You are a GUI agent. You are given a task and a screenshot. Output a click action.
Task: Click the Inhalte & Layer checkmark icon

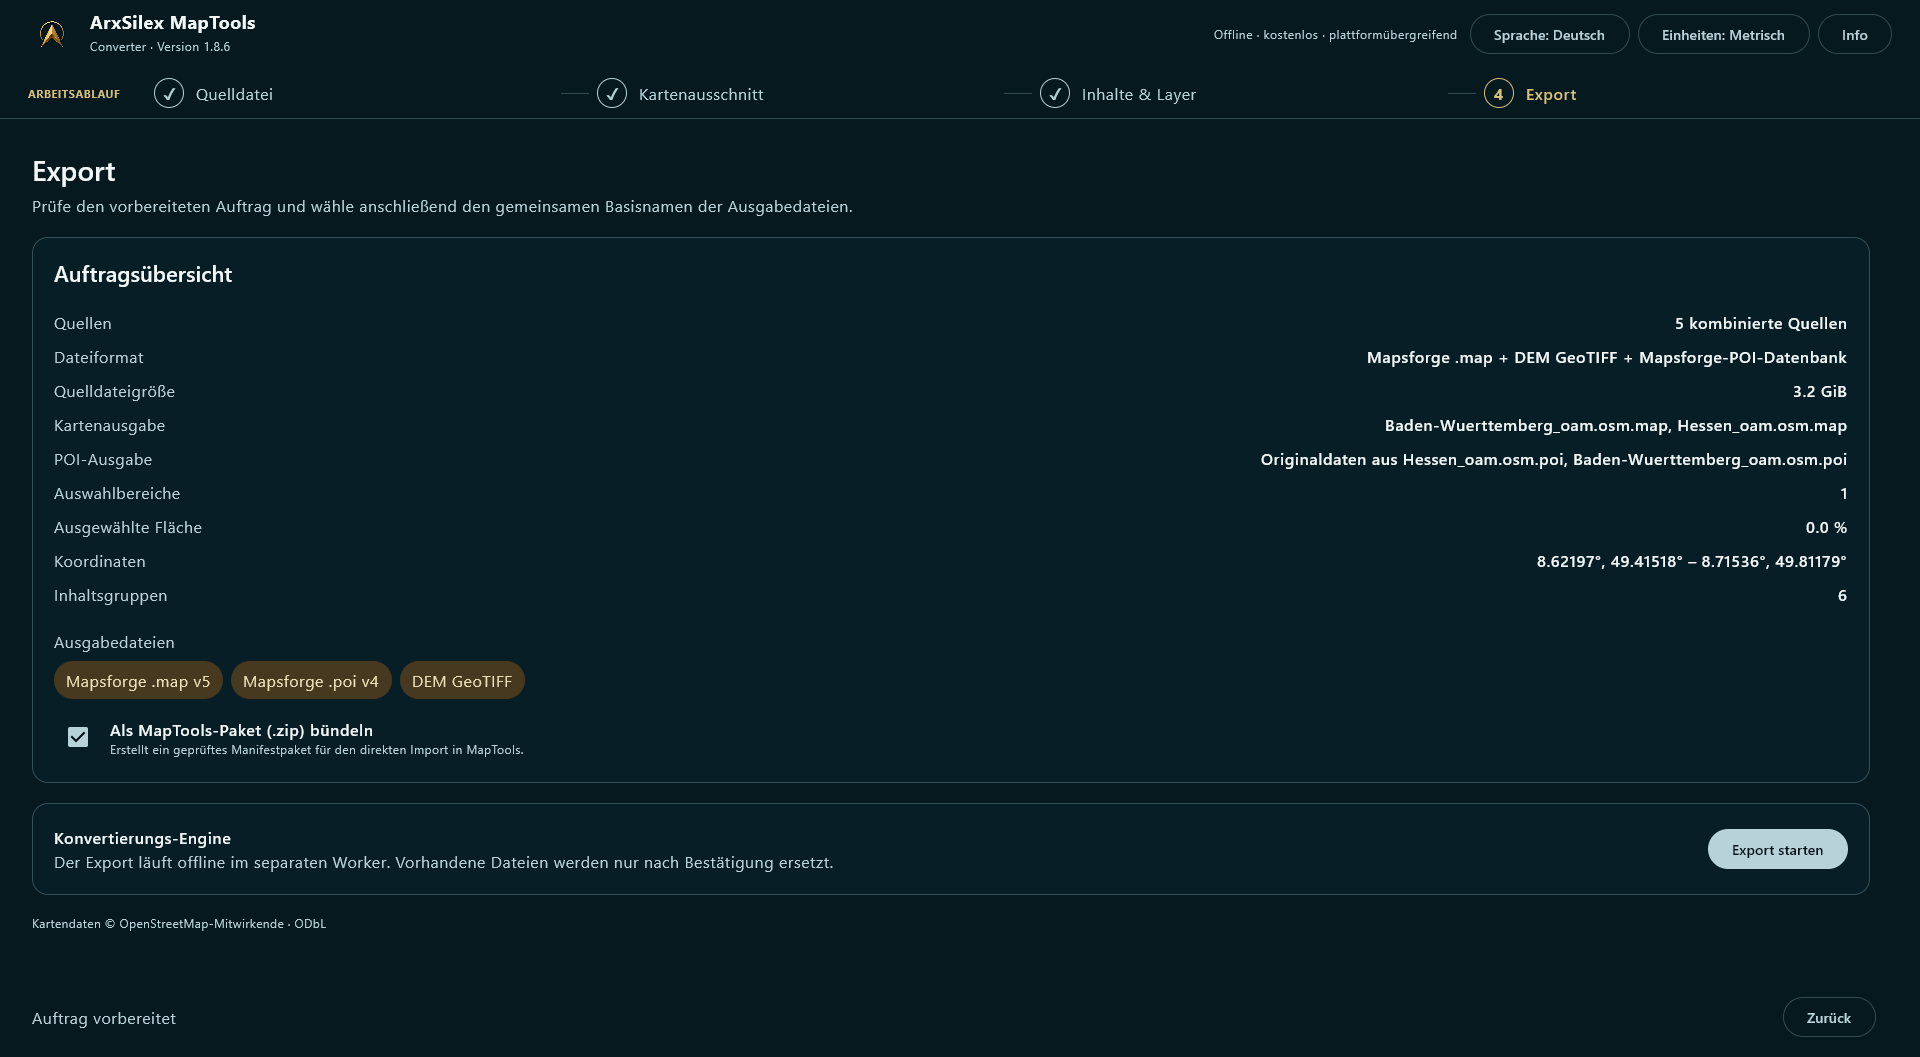point(1055,94)
